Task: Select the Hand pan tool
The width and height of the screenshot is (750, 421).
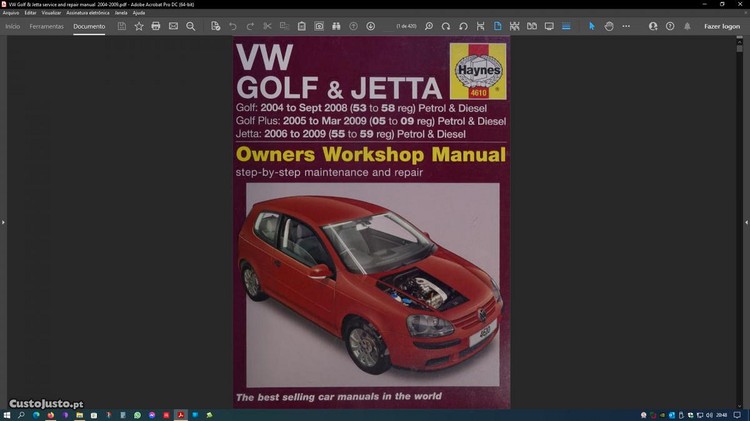Action: [x=609, y=26]
